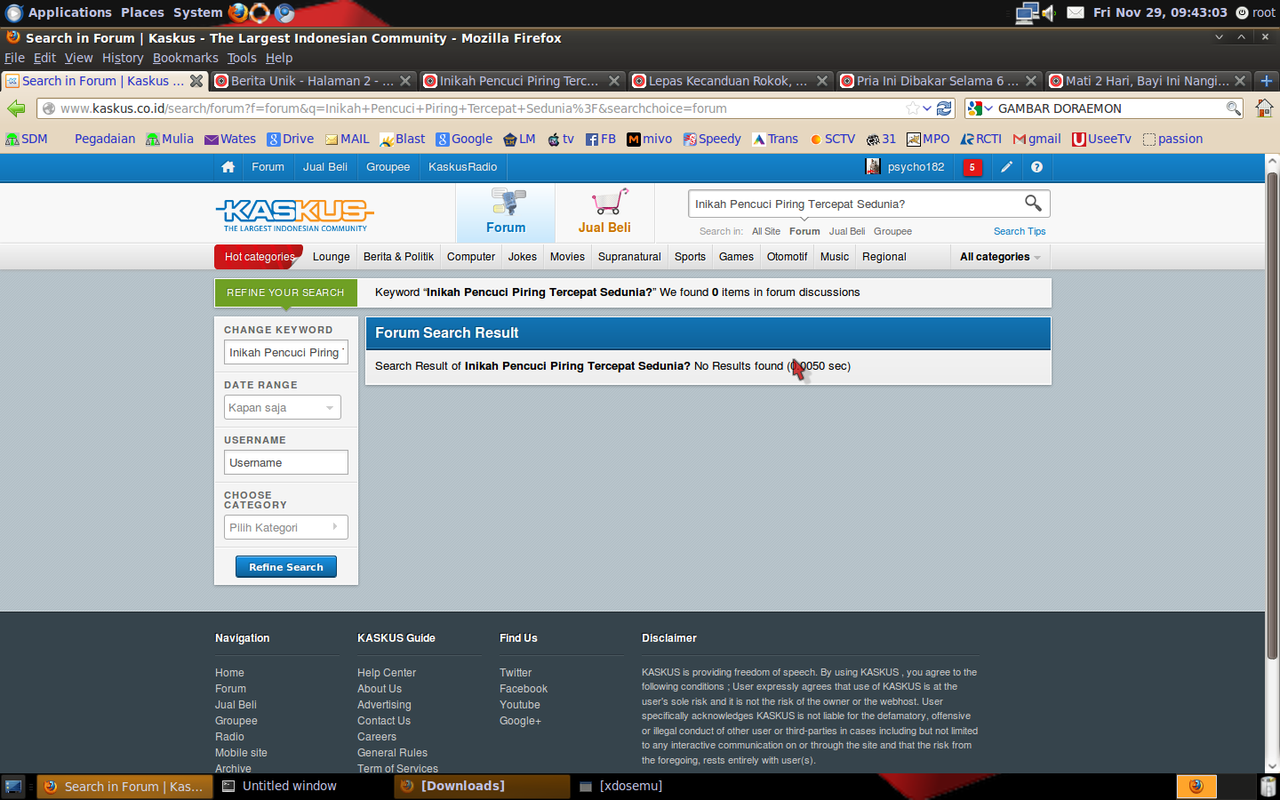Open the mivo bookmark

point(650,139)
